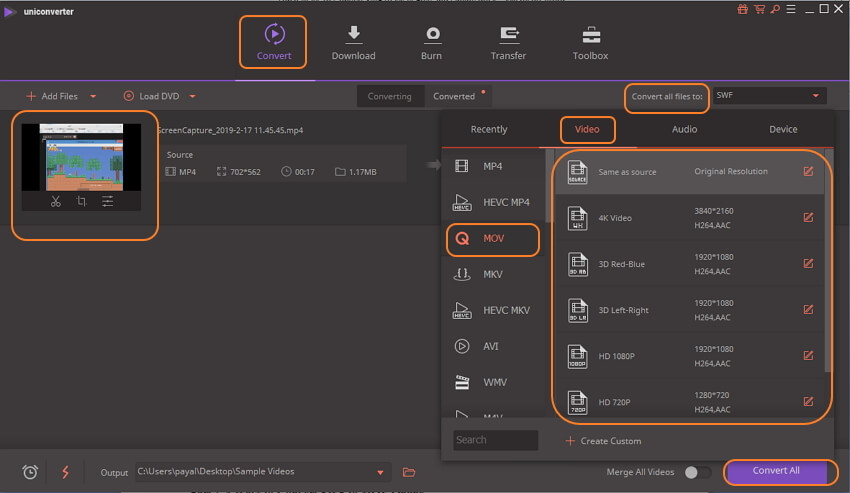Expand the Add Files dropdown arrow
This screenshot has width=850, height=493.
(x=93, y=97)
